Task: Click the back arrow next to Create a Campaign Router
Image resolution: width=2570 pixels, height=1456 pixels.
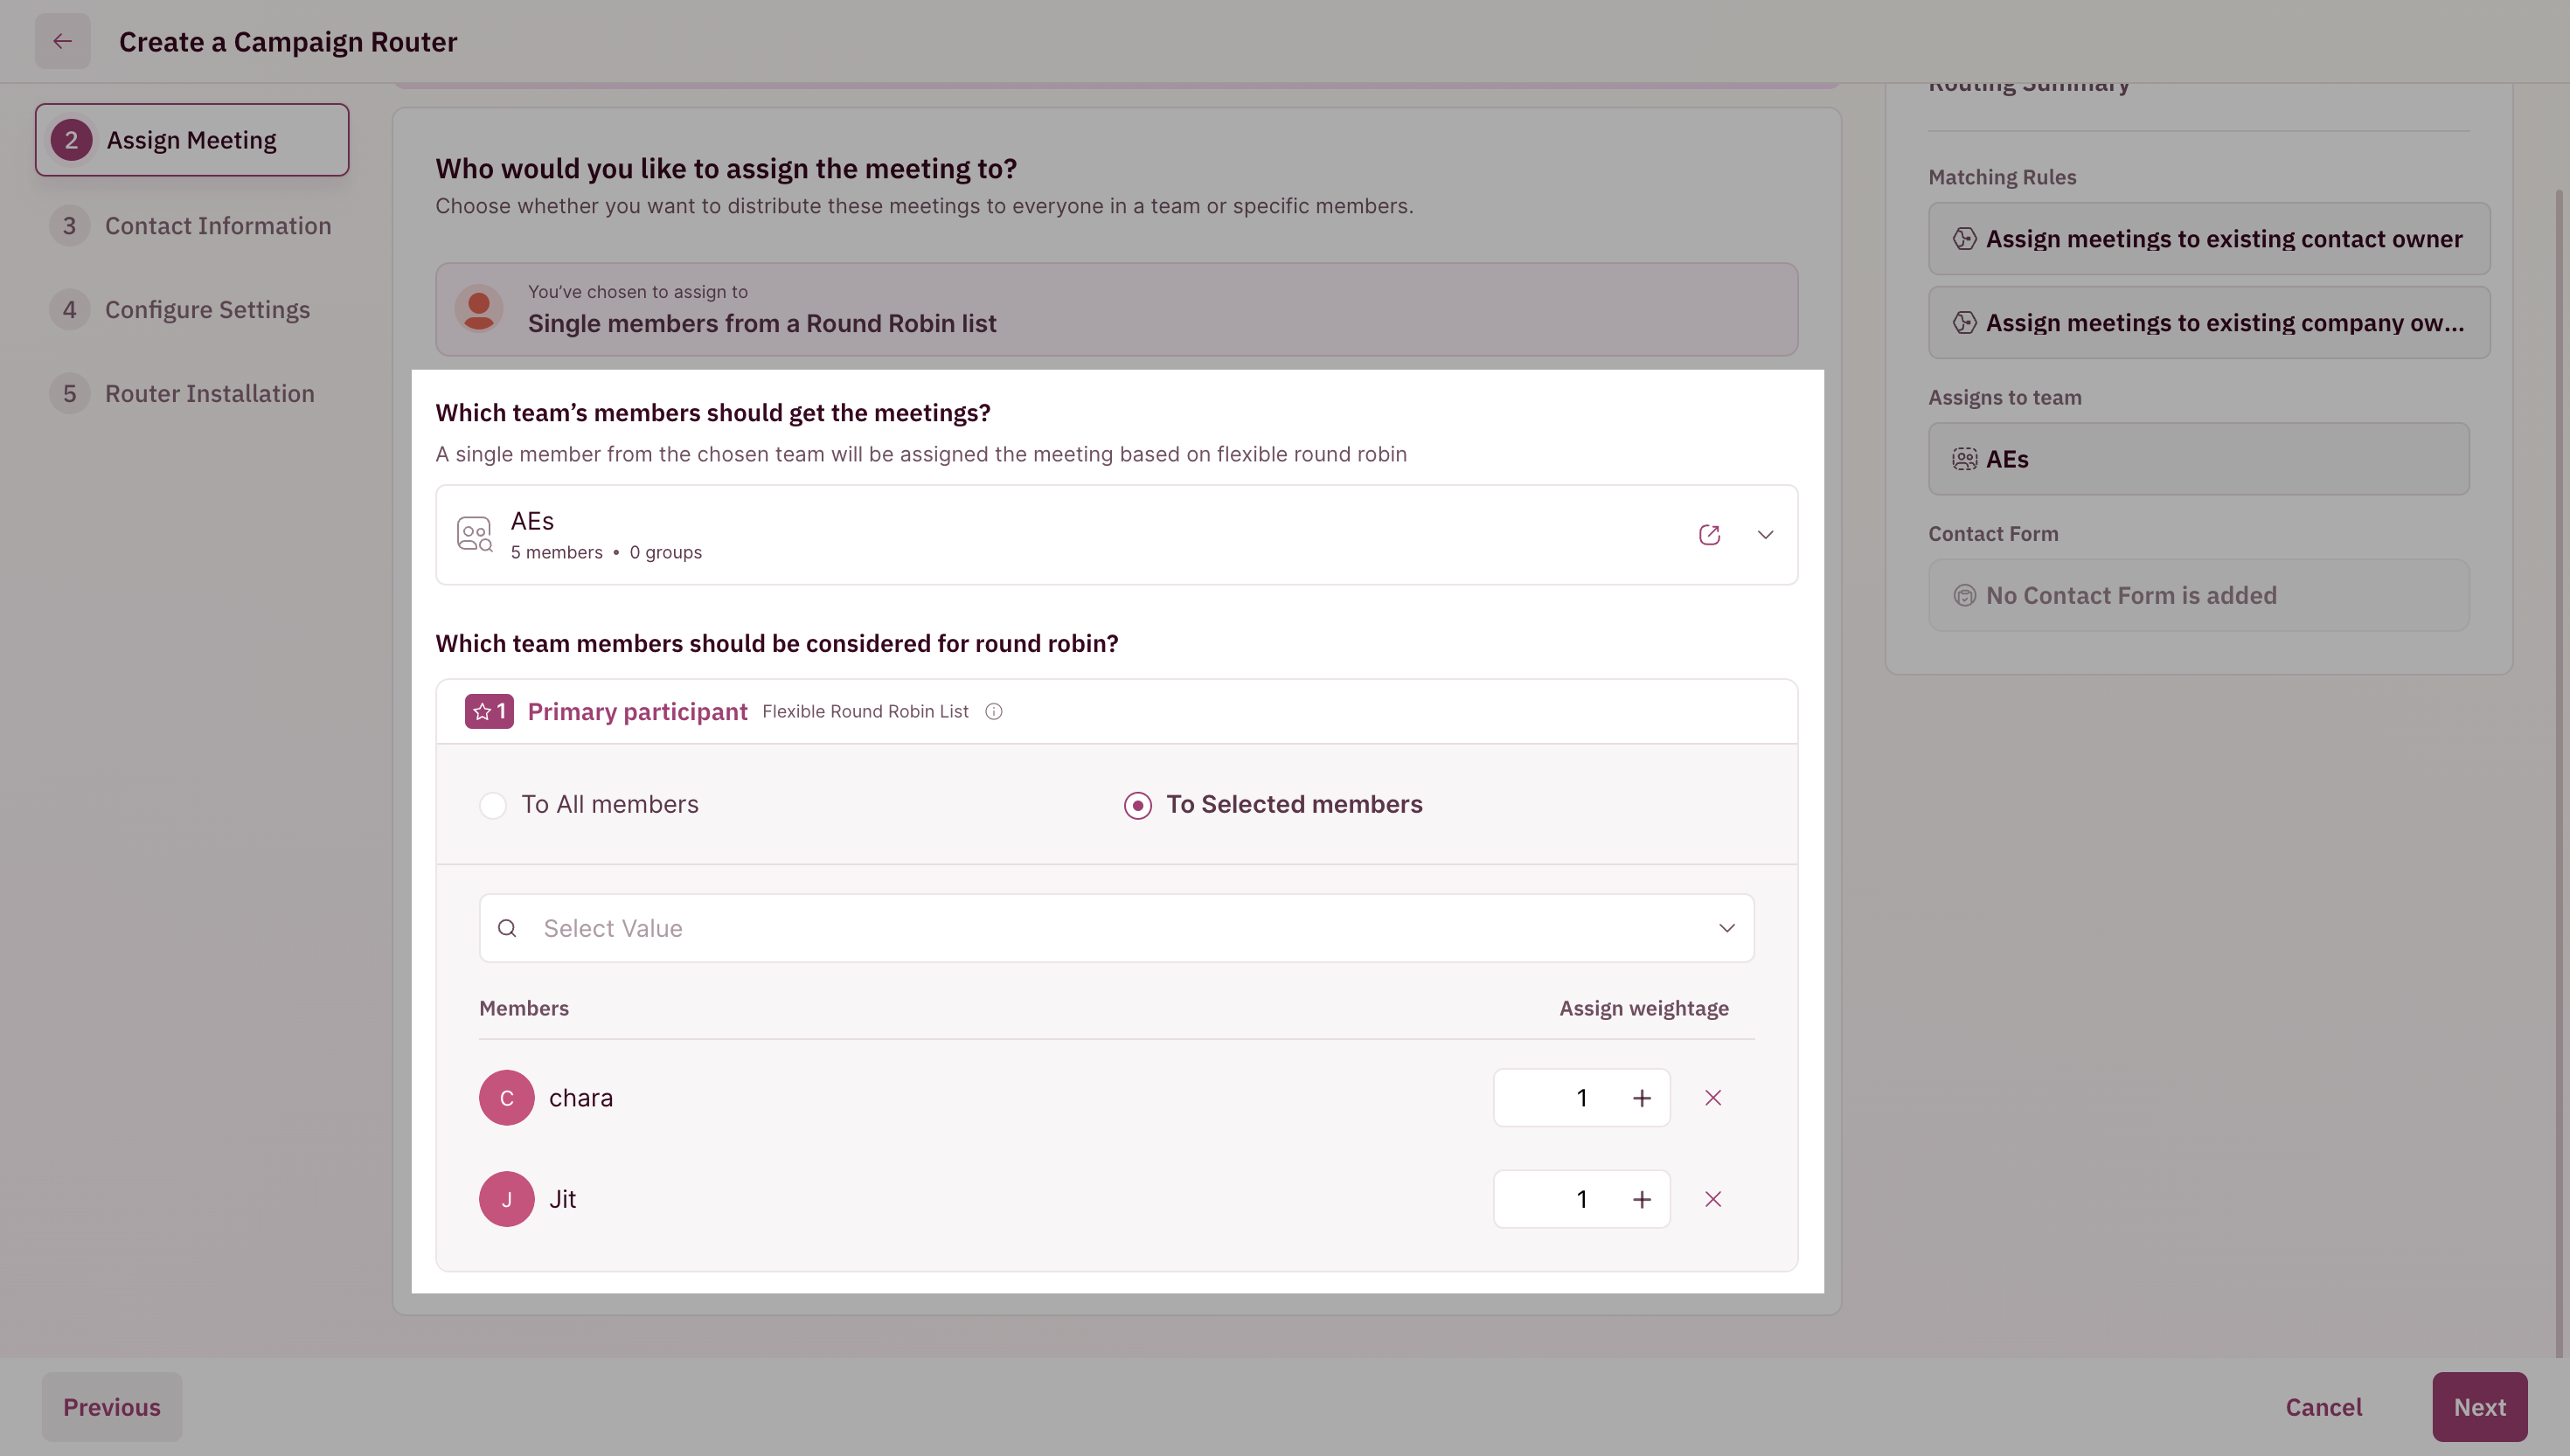Action: coord(62,41)
